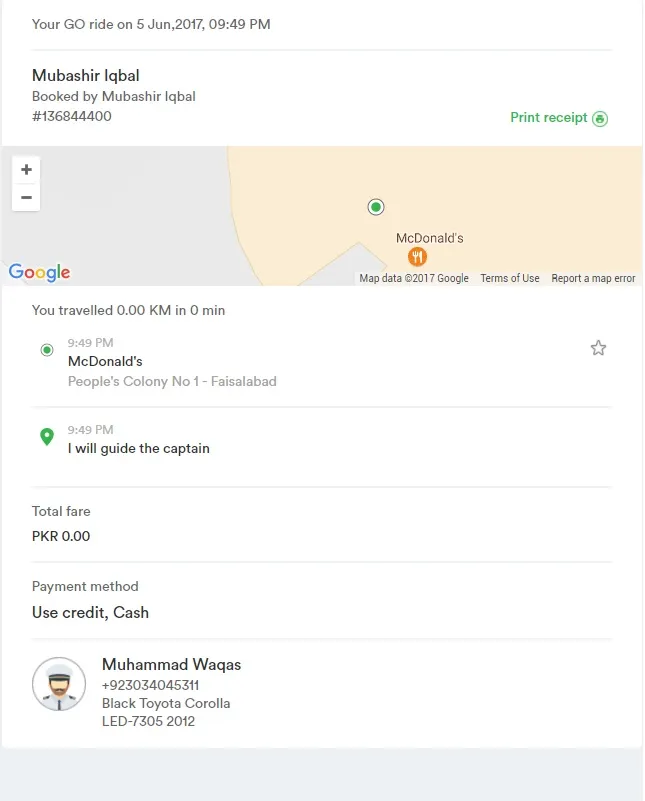Open the Google logo on the map

pos(39,272)
